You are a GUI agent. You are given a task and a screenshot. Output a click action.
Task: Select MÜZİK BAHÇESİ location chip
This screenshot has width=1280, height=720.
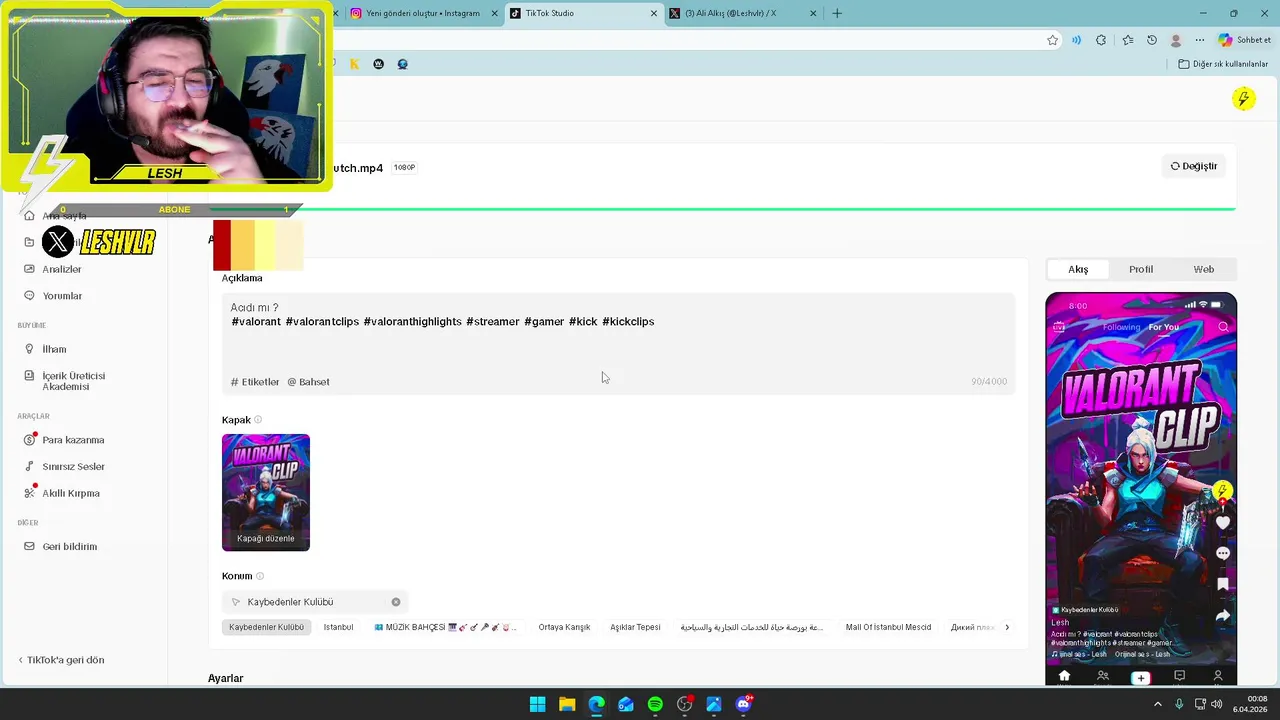click(445, 627)
